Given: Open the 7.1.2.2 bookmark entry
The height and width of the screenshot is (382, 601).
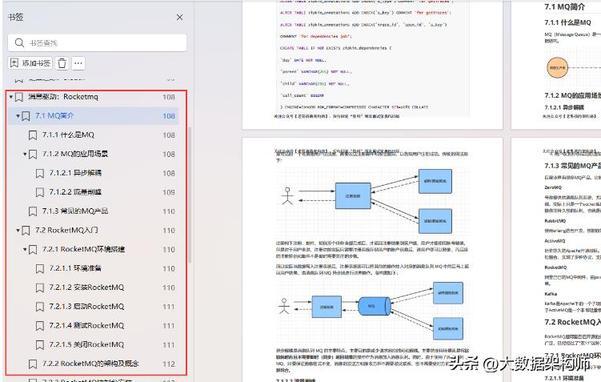Looking at the screenshot, I should [x=75, y=192].
